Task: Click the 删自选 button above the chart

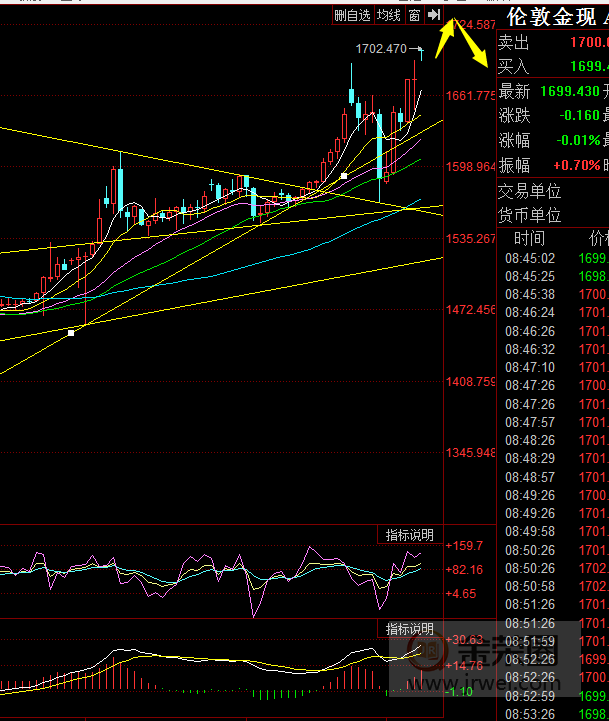Action: tap(352, 15)
